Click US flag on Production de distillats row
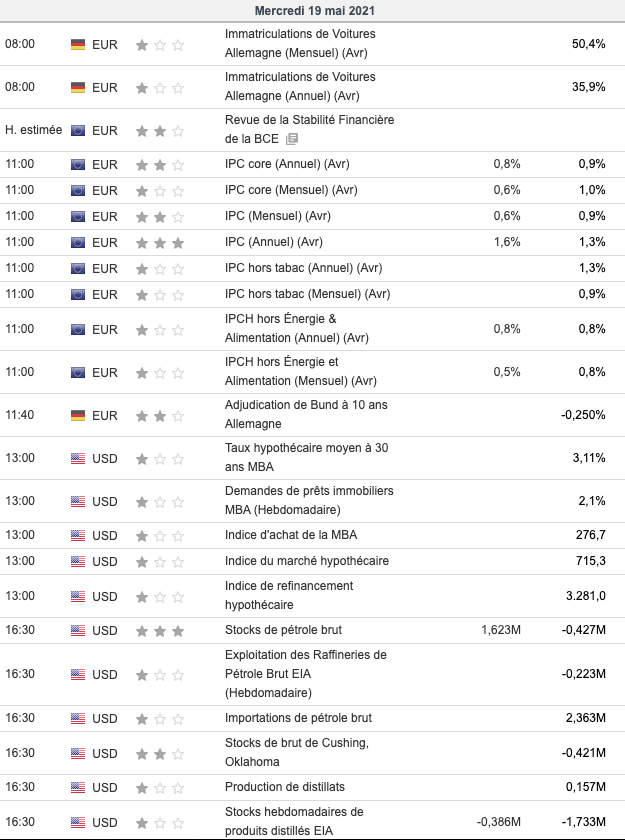625x840 pixels. pyautogui.click(x=78, y=787)
